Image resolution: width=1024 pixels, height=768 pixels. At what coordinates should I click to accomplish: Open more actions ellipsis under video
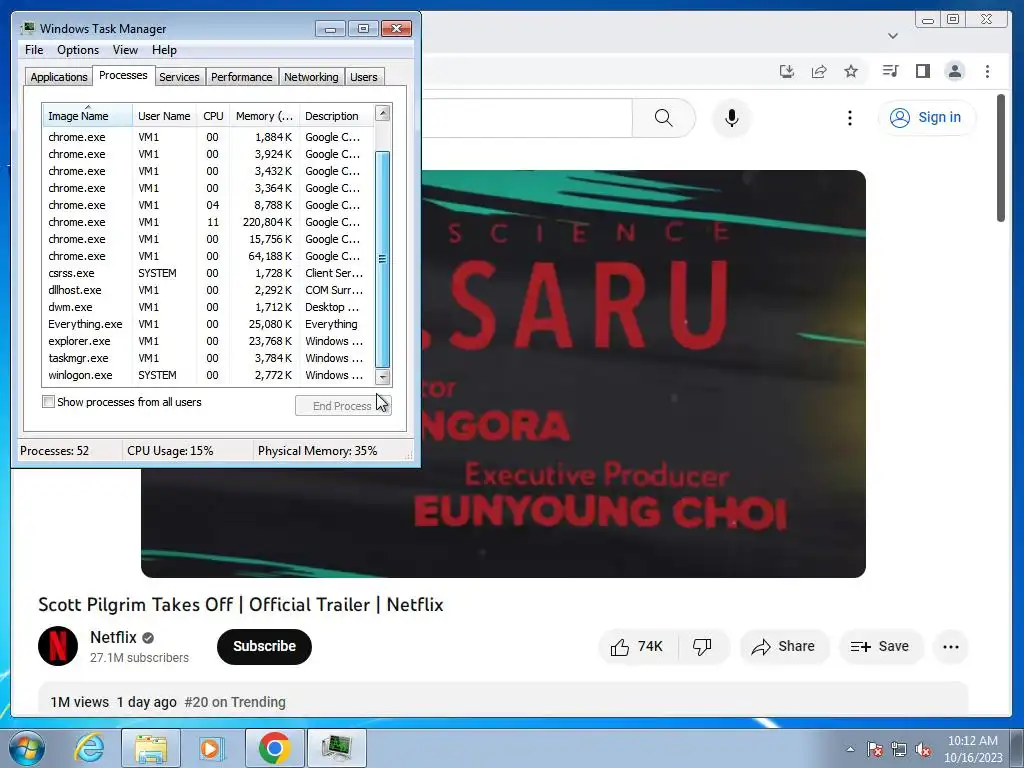pyautogui.click(x=951, y=647)
